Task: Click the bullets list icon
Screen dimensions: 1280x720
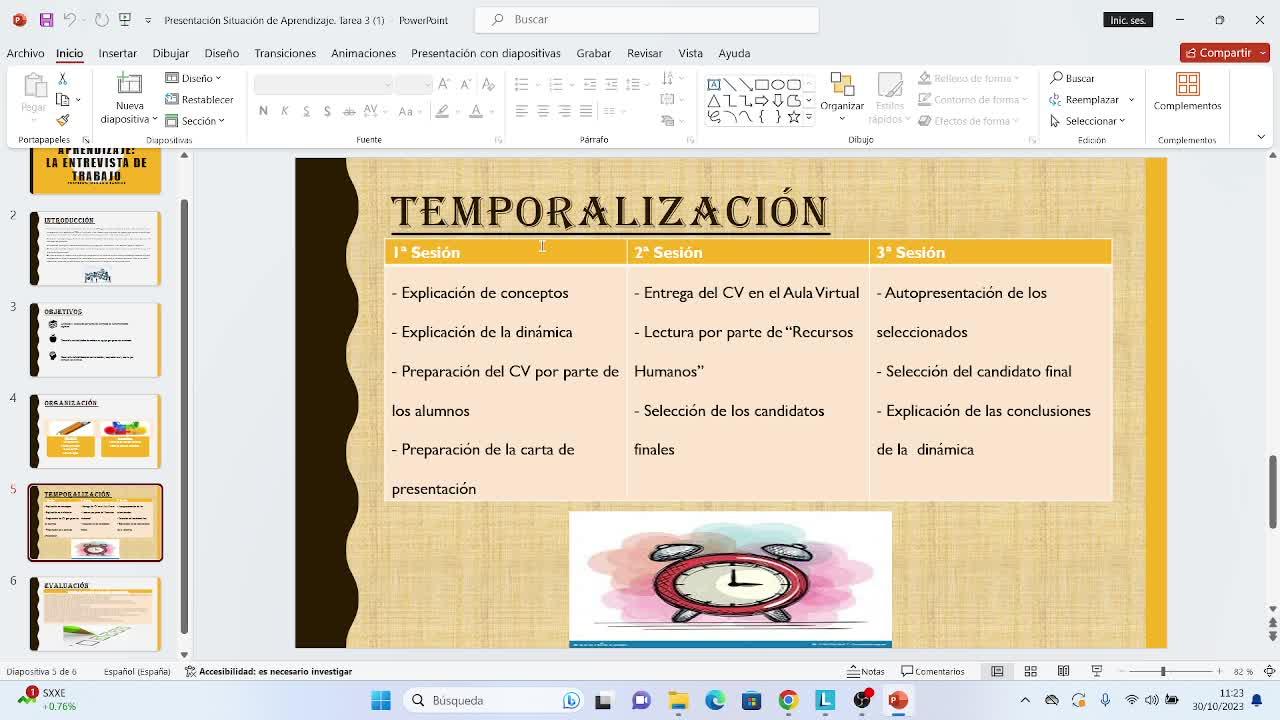Action: 524,84
